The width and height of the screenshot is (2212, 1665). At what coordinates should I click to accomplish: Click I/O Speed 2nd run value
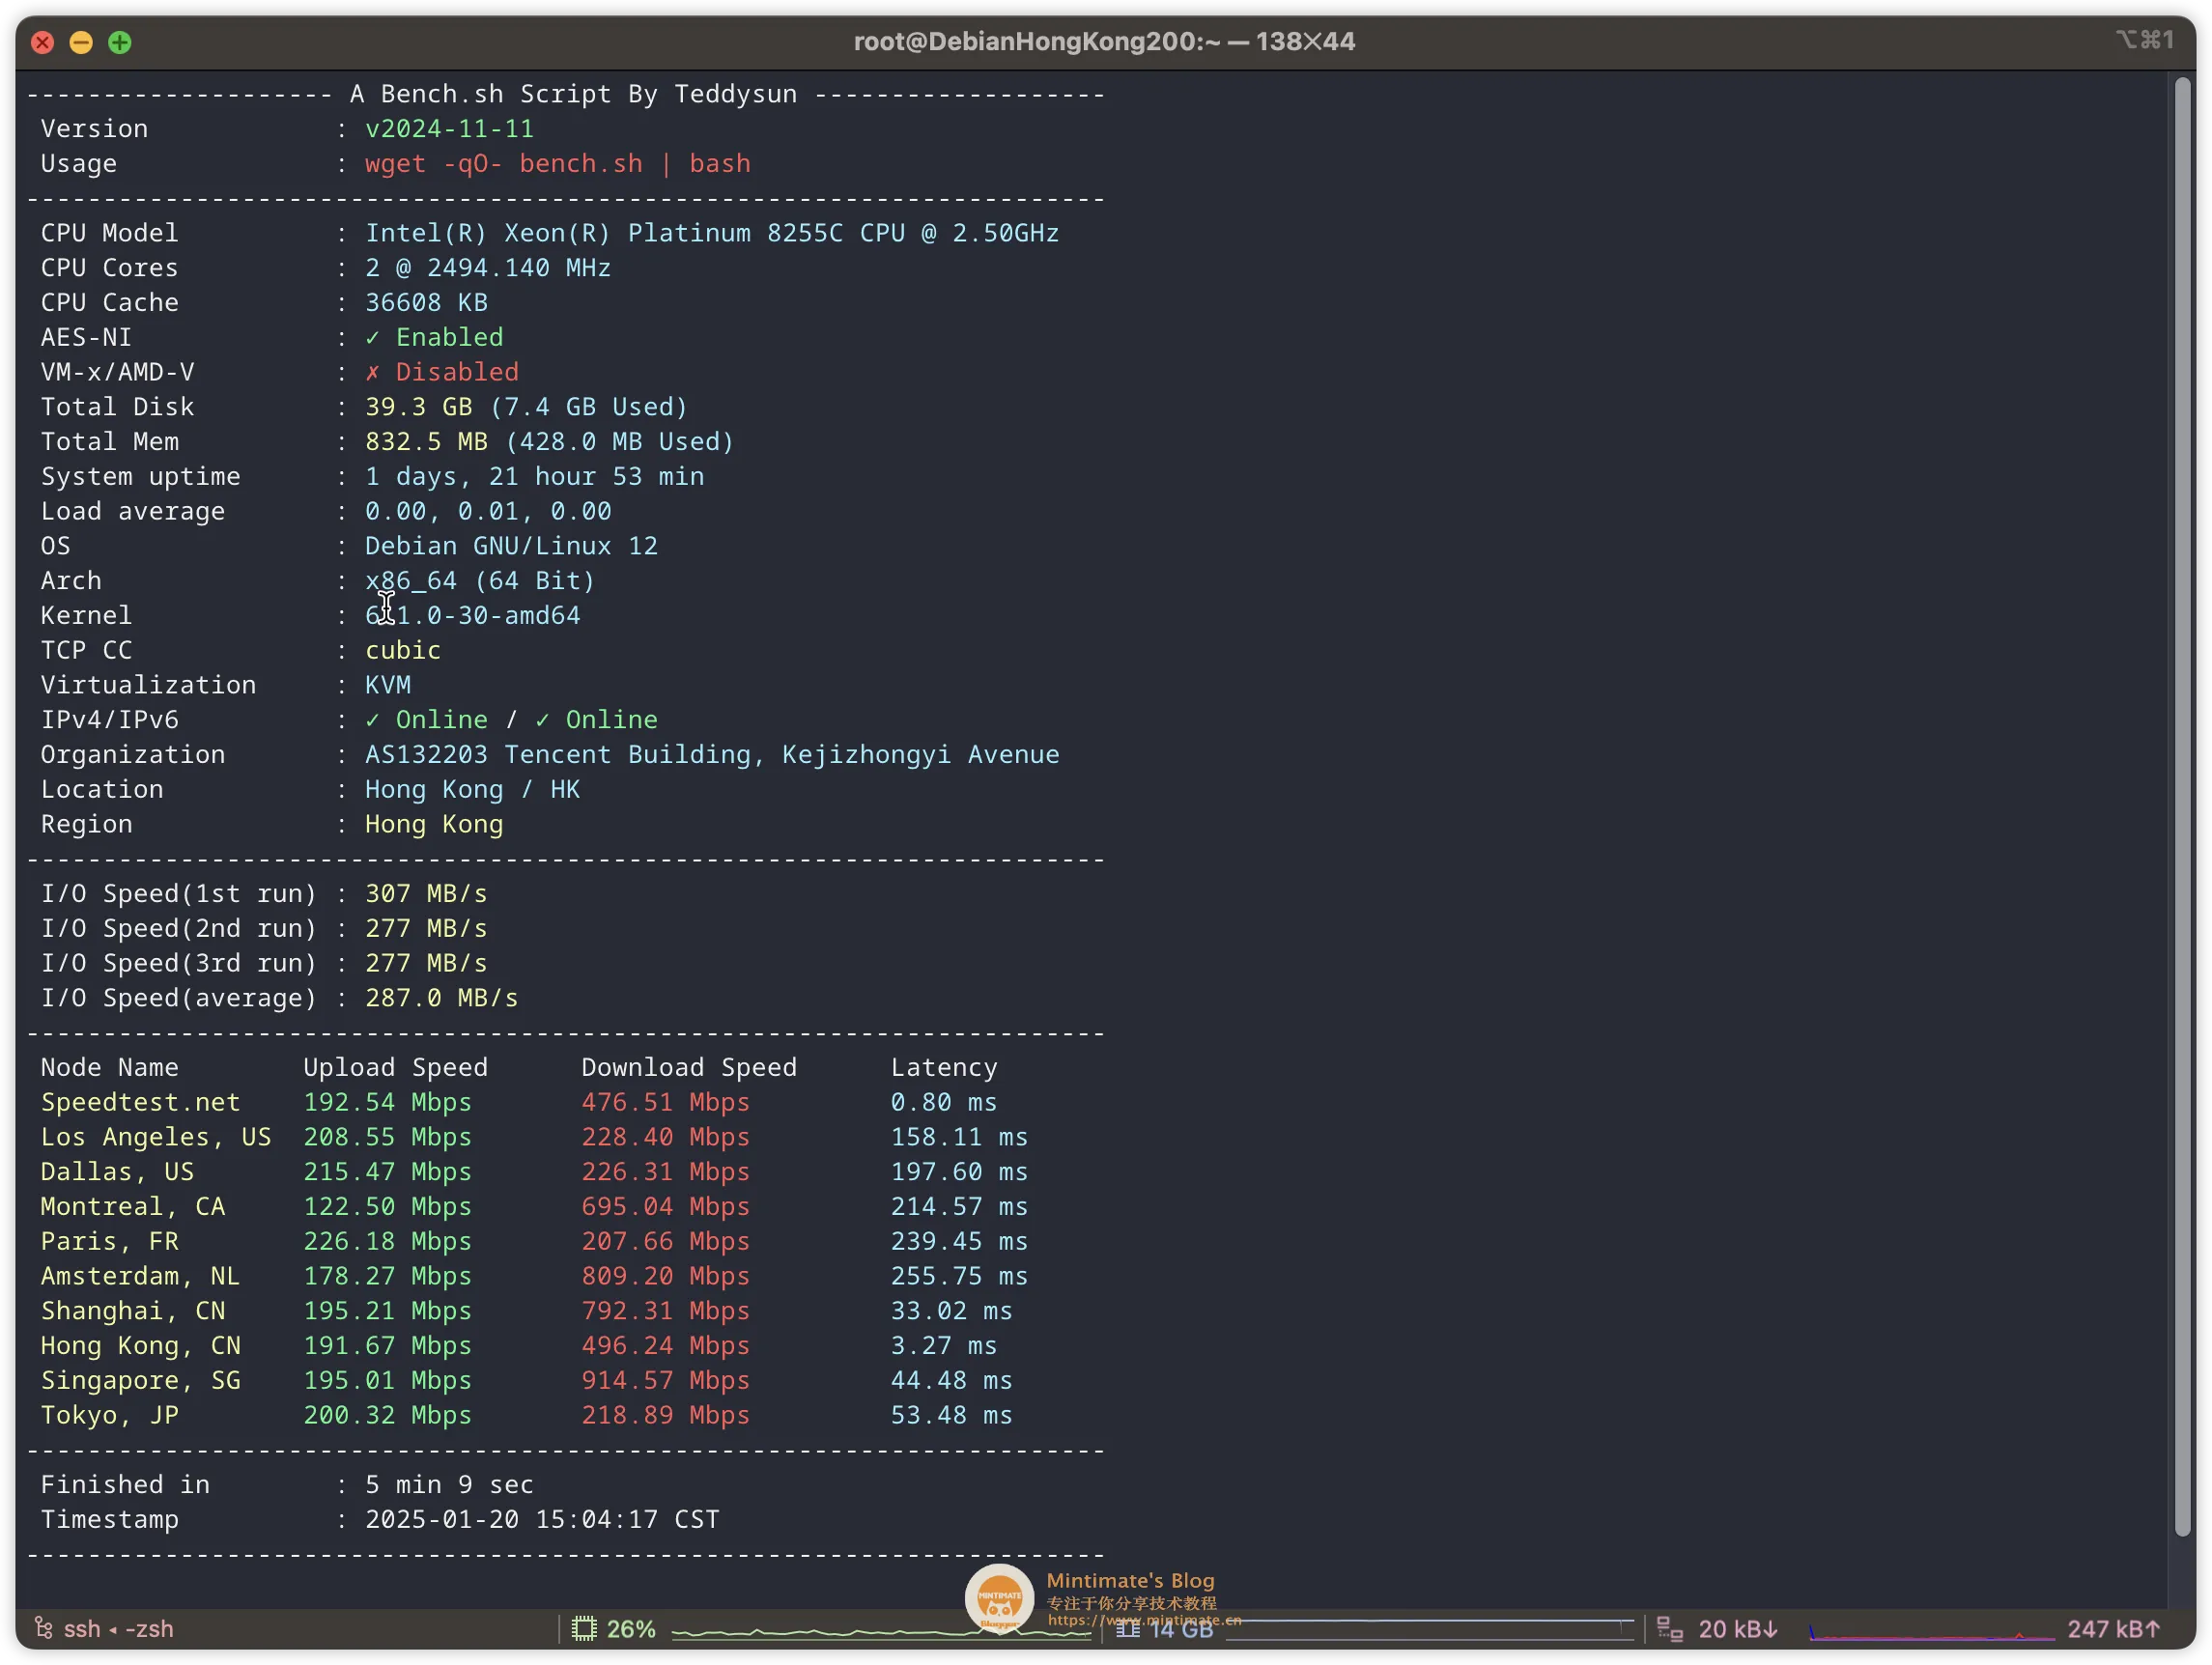(x=426, y=929)
